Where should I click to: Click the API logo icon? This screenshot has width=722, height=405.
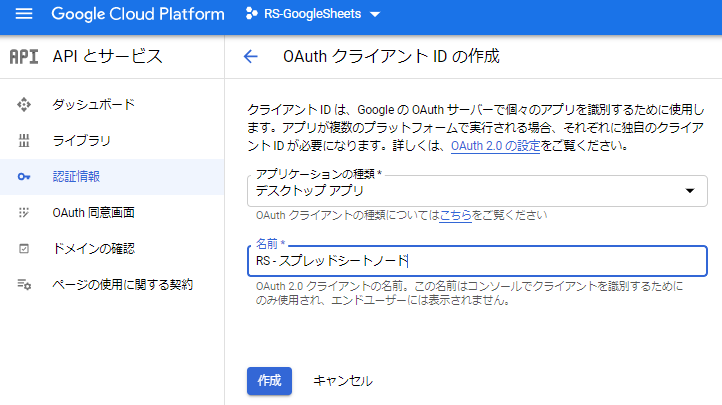pyautogui.click(x=24, y=57)
